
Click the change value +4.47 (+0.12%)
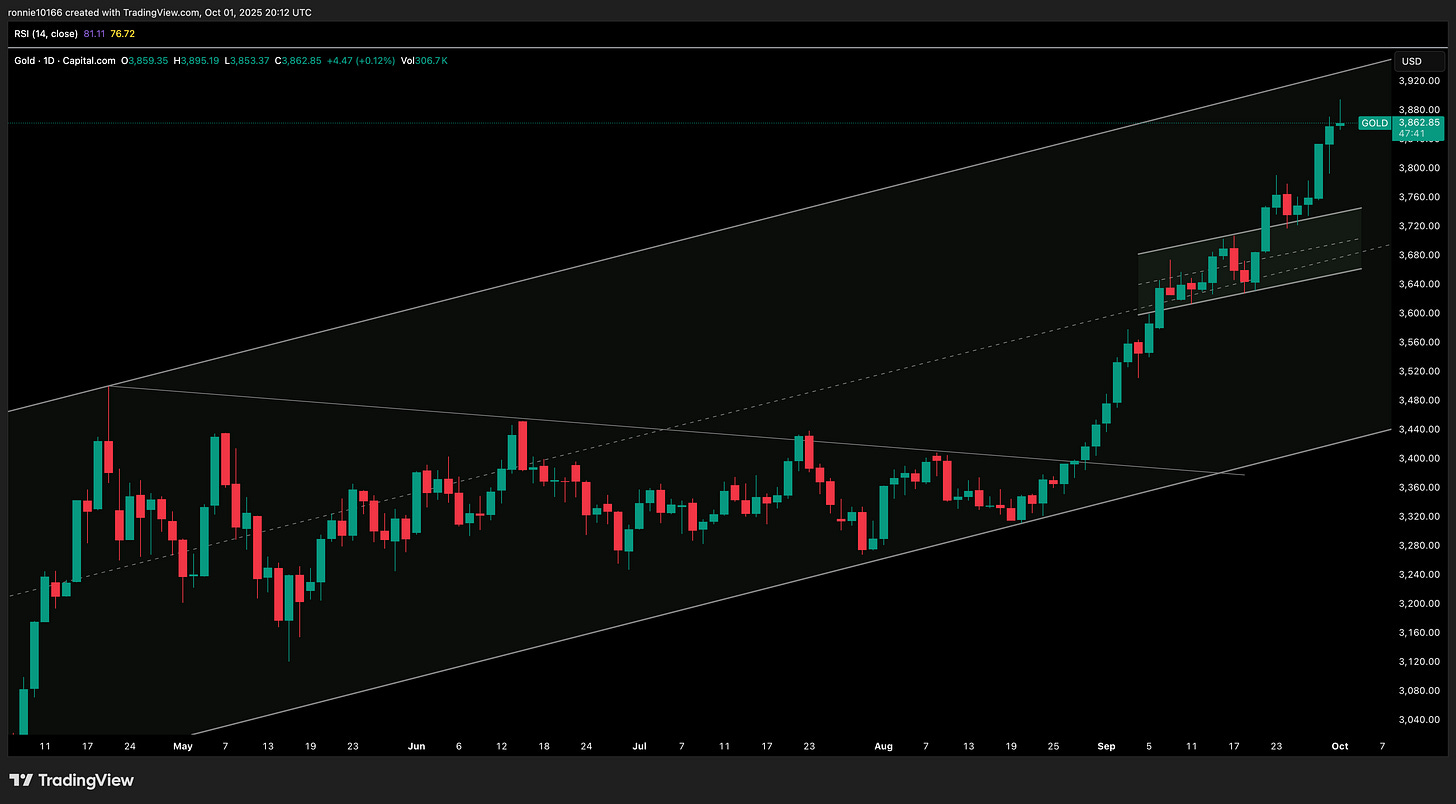[362, 61]
